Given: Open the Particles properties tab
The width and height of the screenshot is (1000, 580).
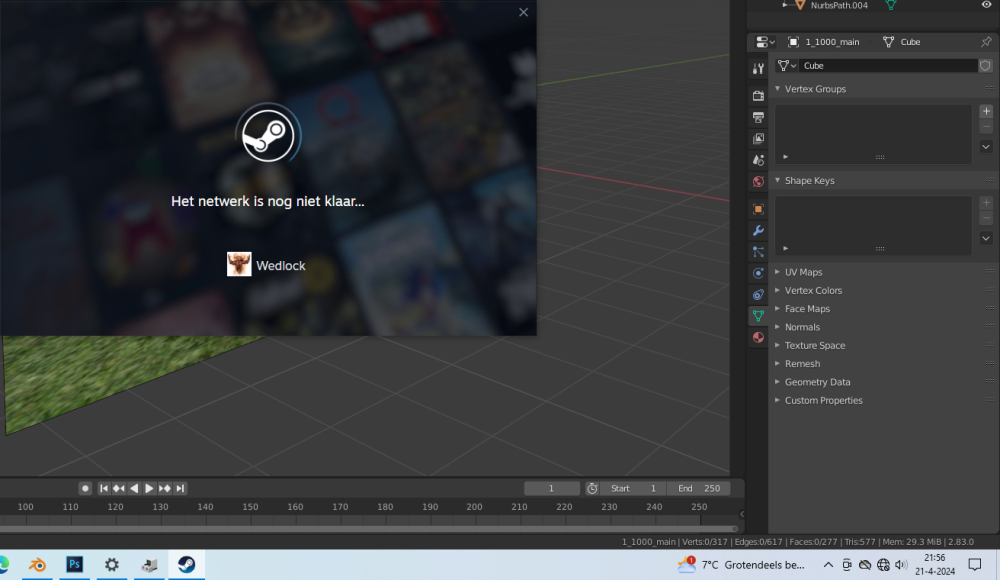Looking at the screenshot, I should (758, 252).
